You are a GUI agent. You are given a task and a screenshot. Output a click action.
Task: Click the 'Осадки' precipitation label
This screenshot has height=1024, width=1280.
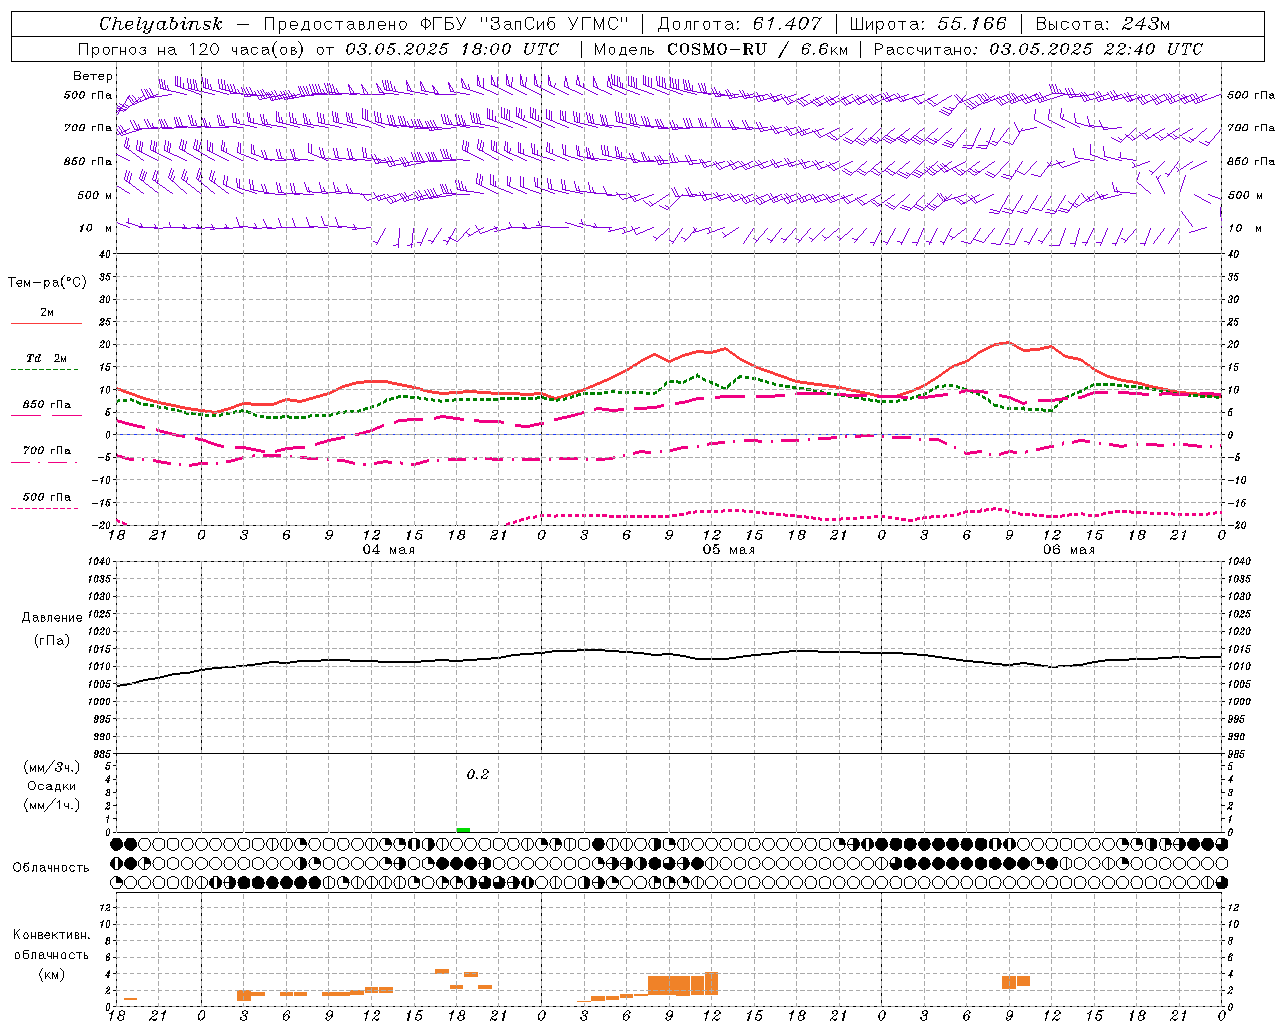[51, 786]
